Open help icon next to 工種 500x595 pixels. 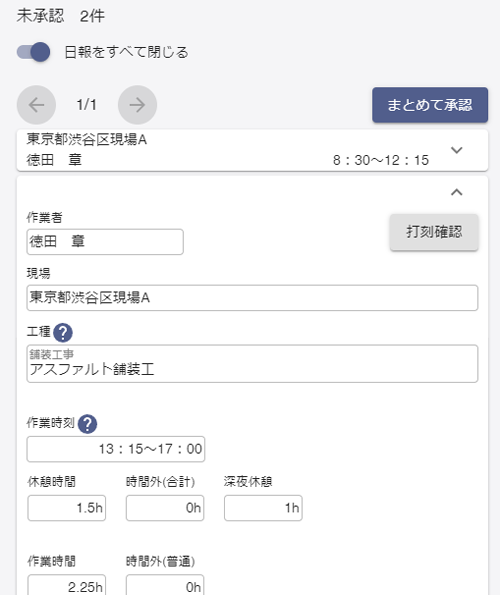[x=63, y=333]
